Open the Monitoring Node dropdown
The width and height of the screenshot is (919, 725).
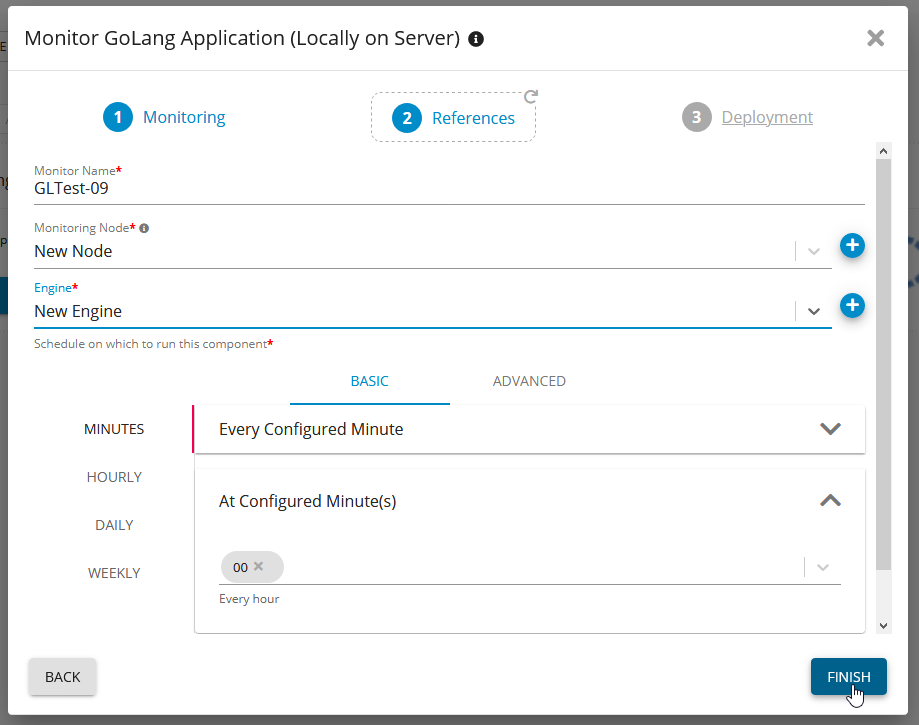click(x=814, y=251)
